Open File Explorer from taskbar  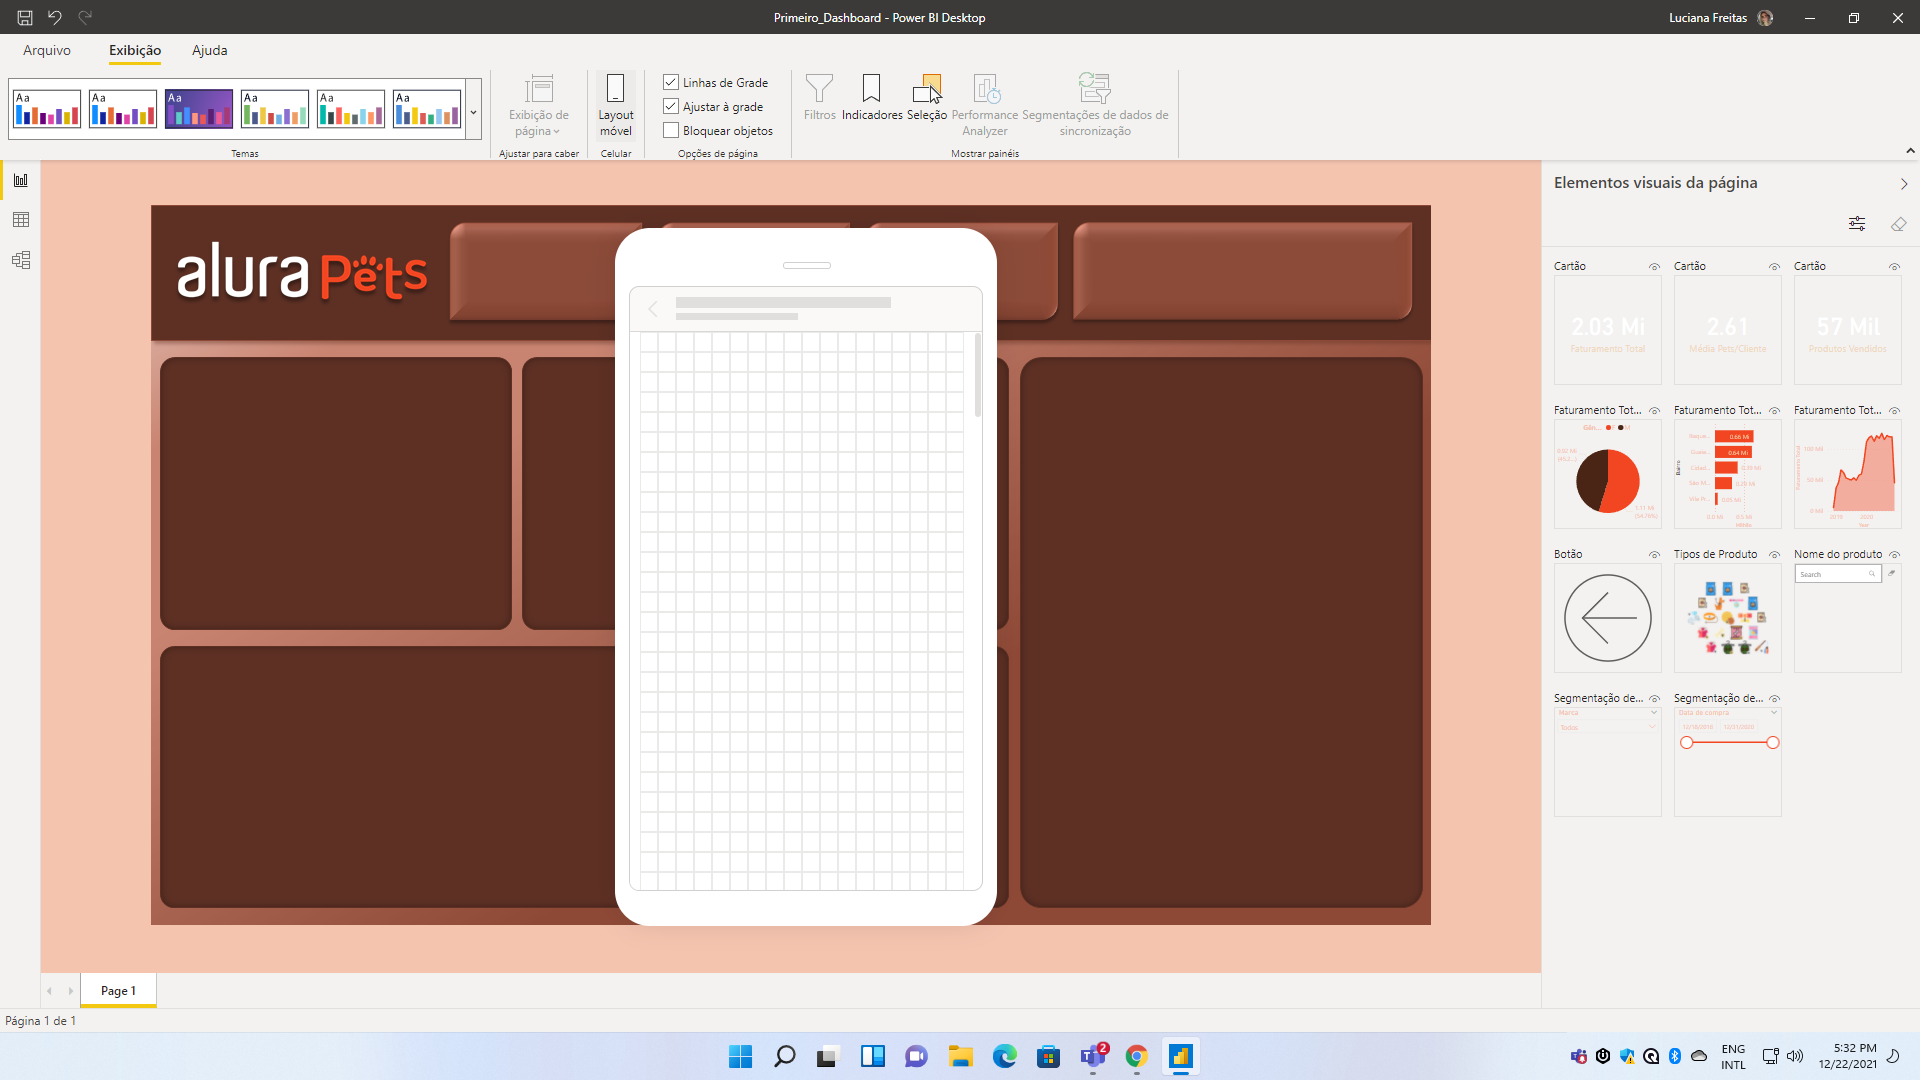click(961, 1056)
